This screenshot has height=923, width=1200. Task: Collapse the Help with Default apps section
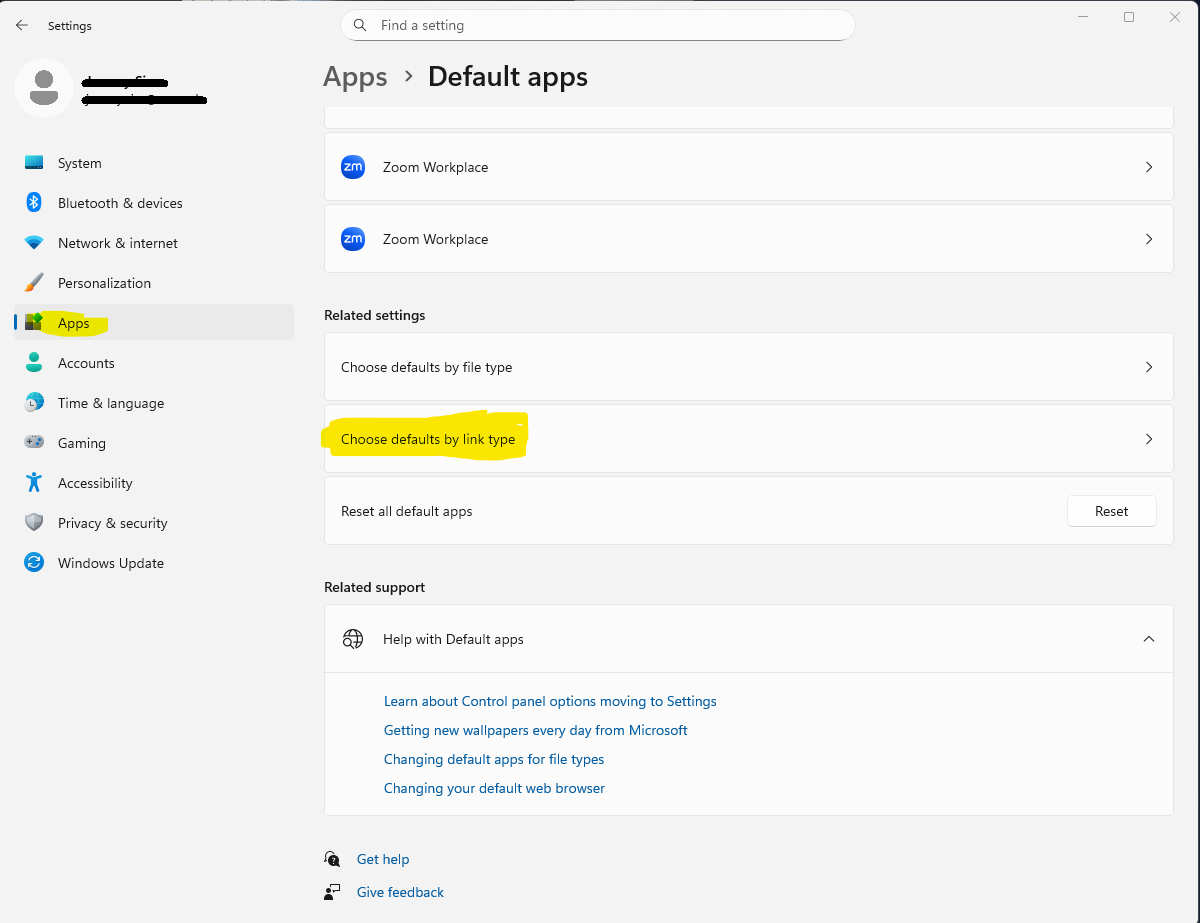pyautogui.click(x=1149, y=638)
